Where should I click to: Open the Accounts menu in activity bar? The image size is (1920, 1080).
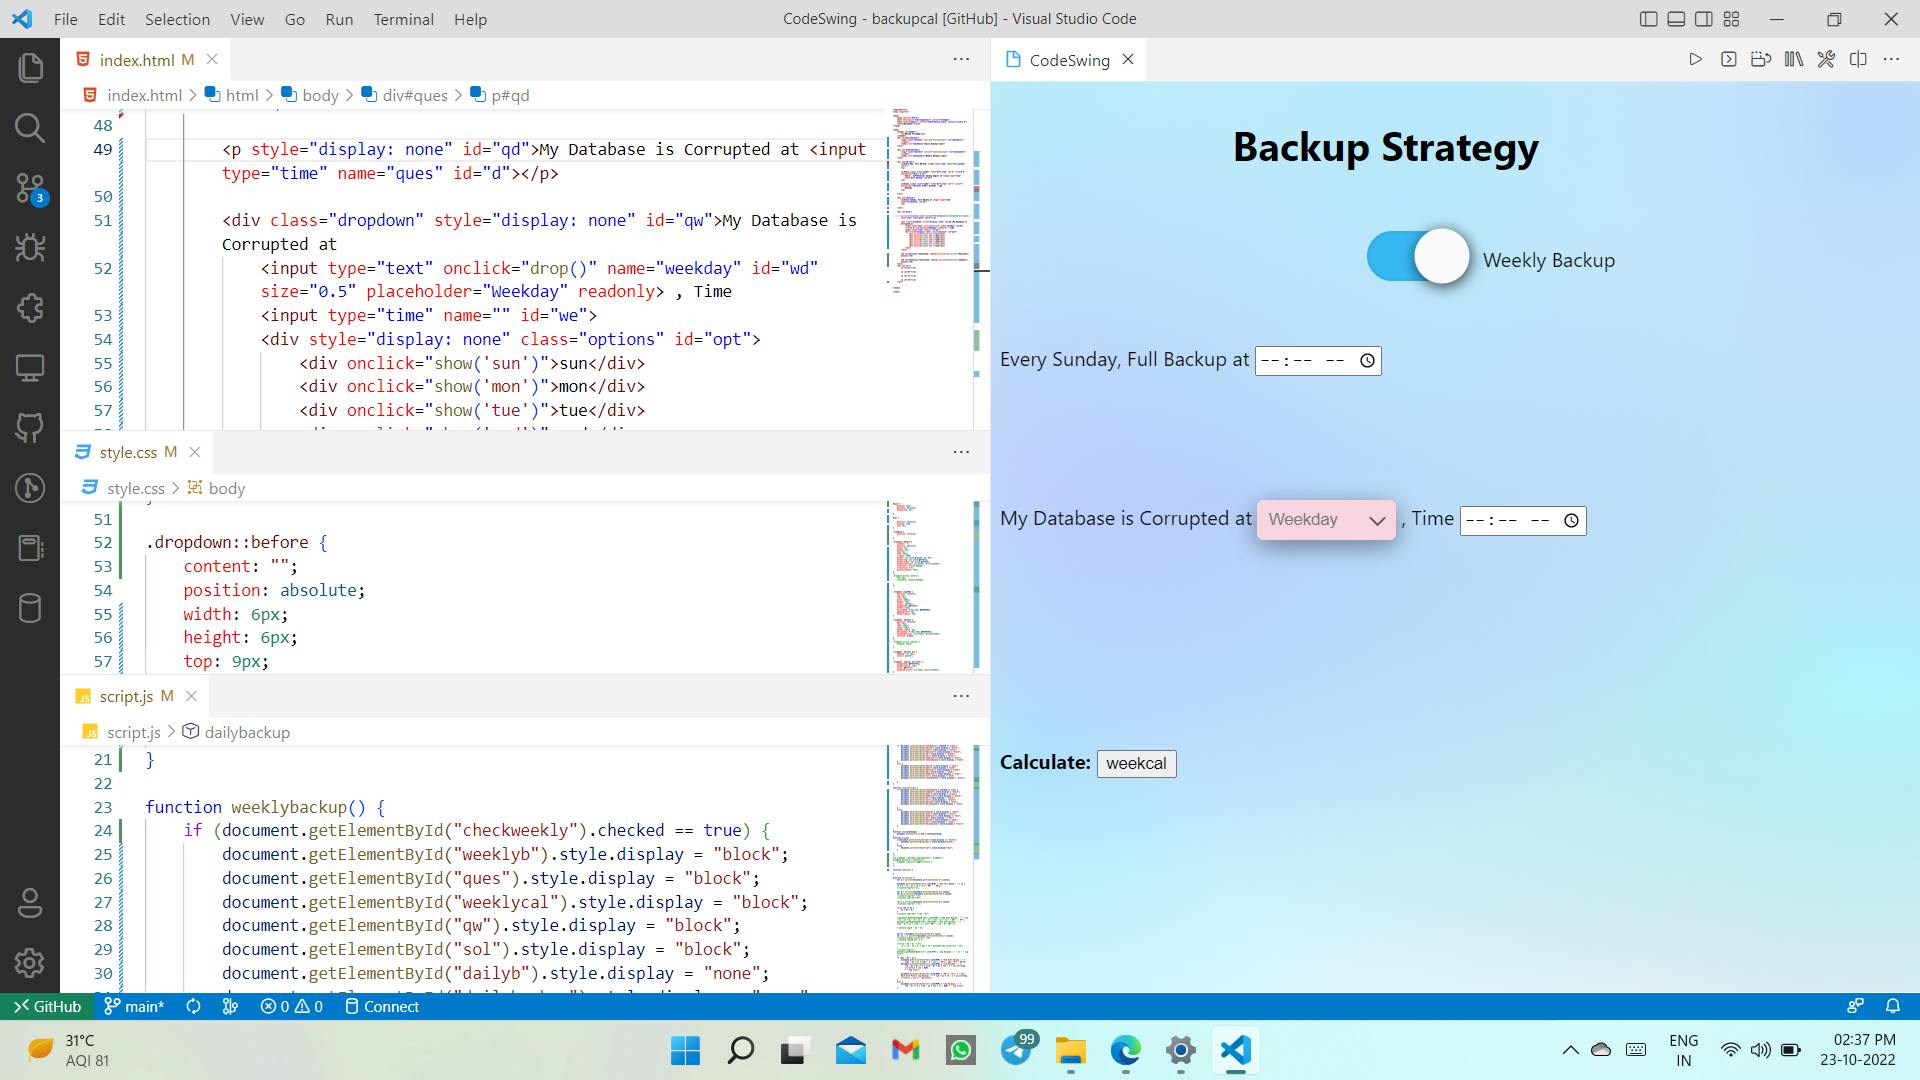point(30,903)
